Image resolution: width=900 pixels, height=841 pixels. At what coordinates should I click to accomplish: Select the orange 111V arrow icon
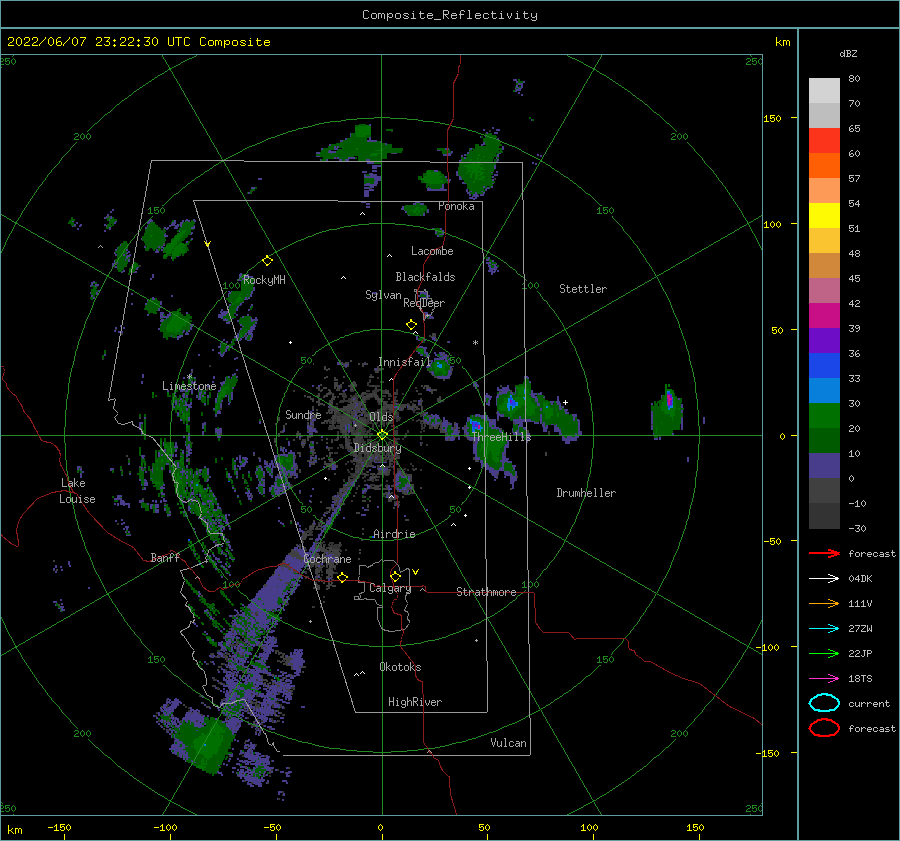click(824, 603)
